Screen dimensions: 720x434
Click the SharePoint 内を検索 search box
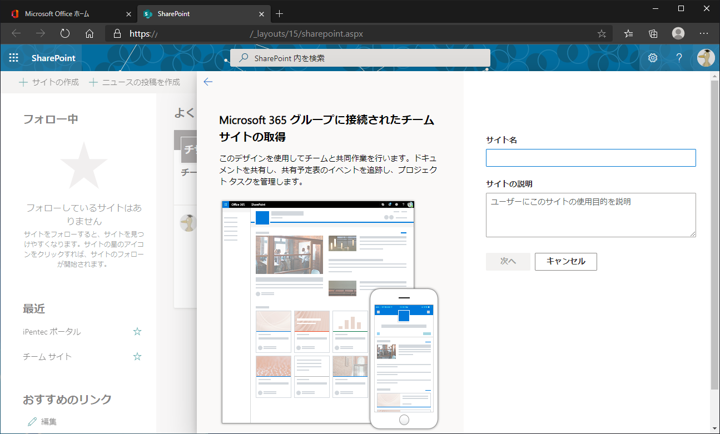point(360,58)
